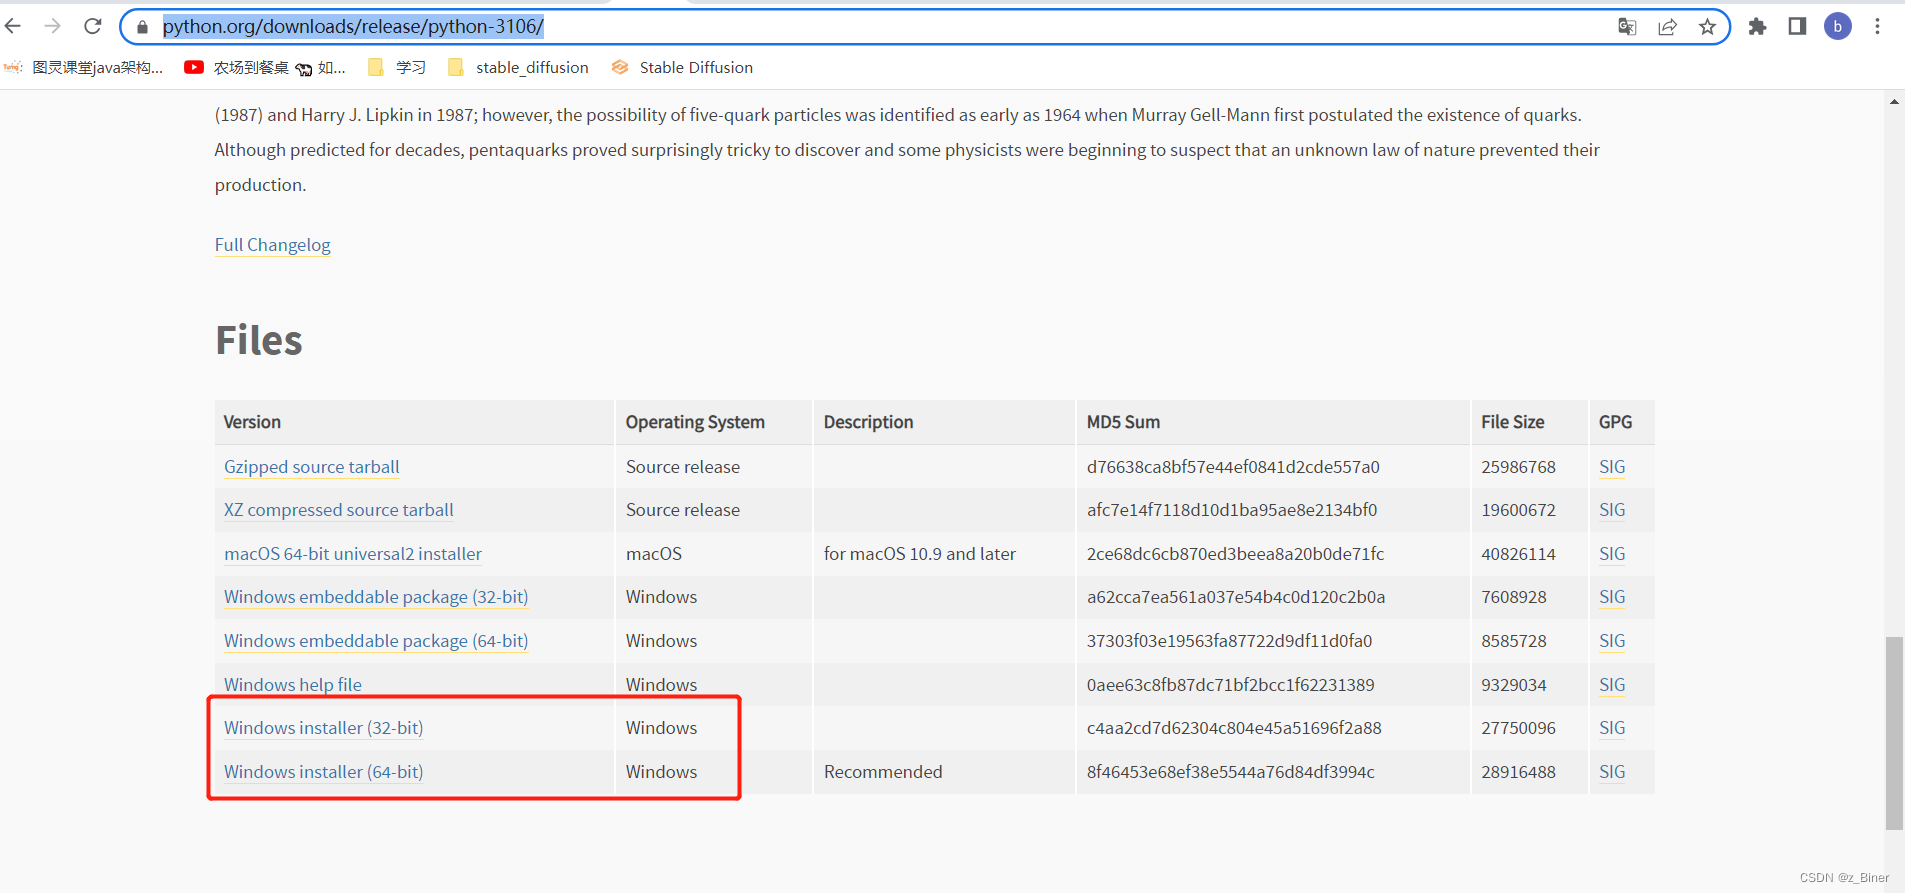Open the 学习 bookmarks folder
The height and width of the screenshot is (893, 1905).
397,67
